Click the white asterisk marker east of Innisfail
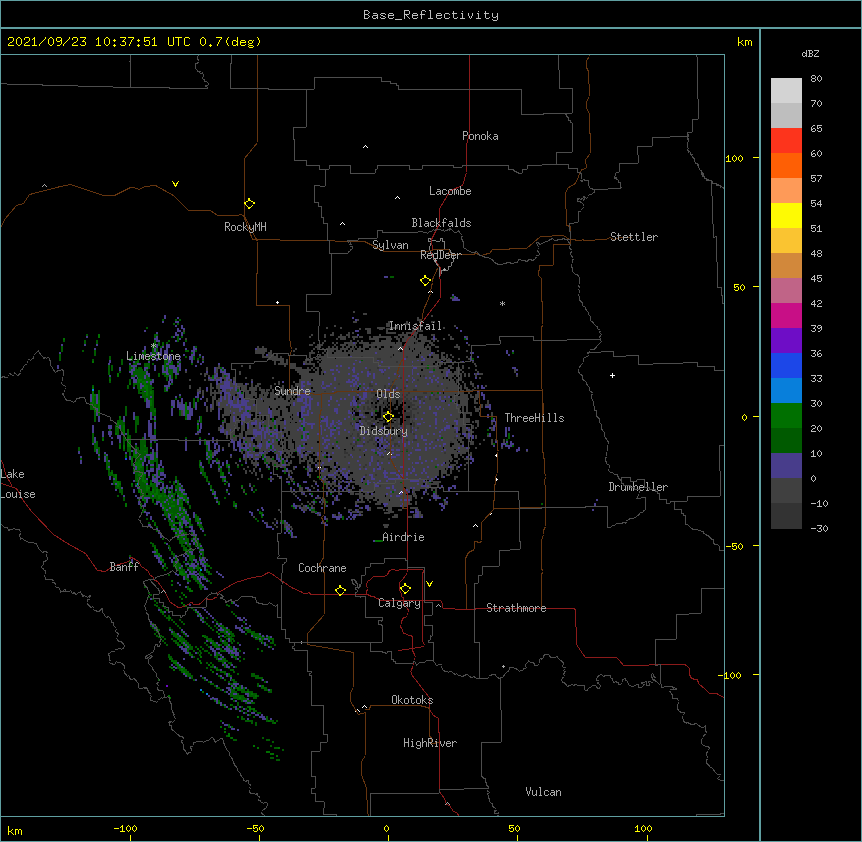 point(502,303)
